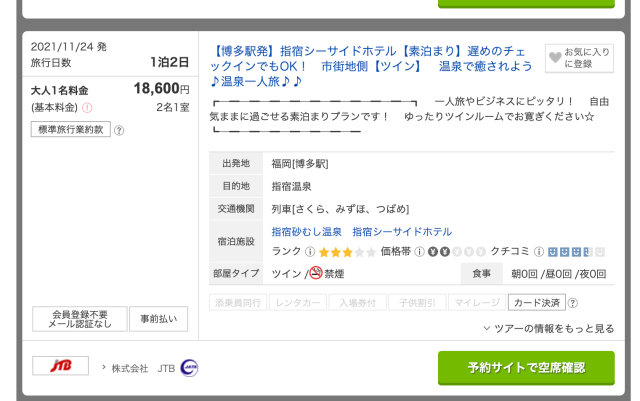Click the no-smoking 禁煙 icon
Screen dimensions: 640x401
316,272
